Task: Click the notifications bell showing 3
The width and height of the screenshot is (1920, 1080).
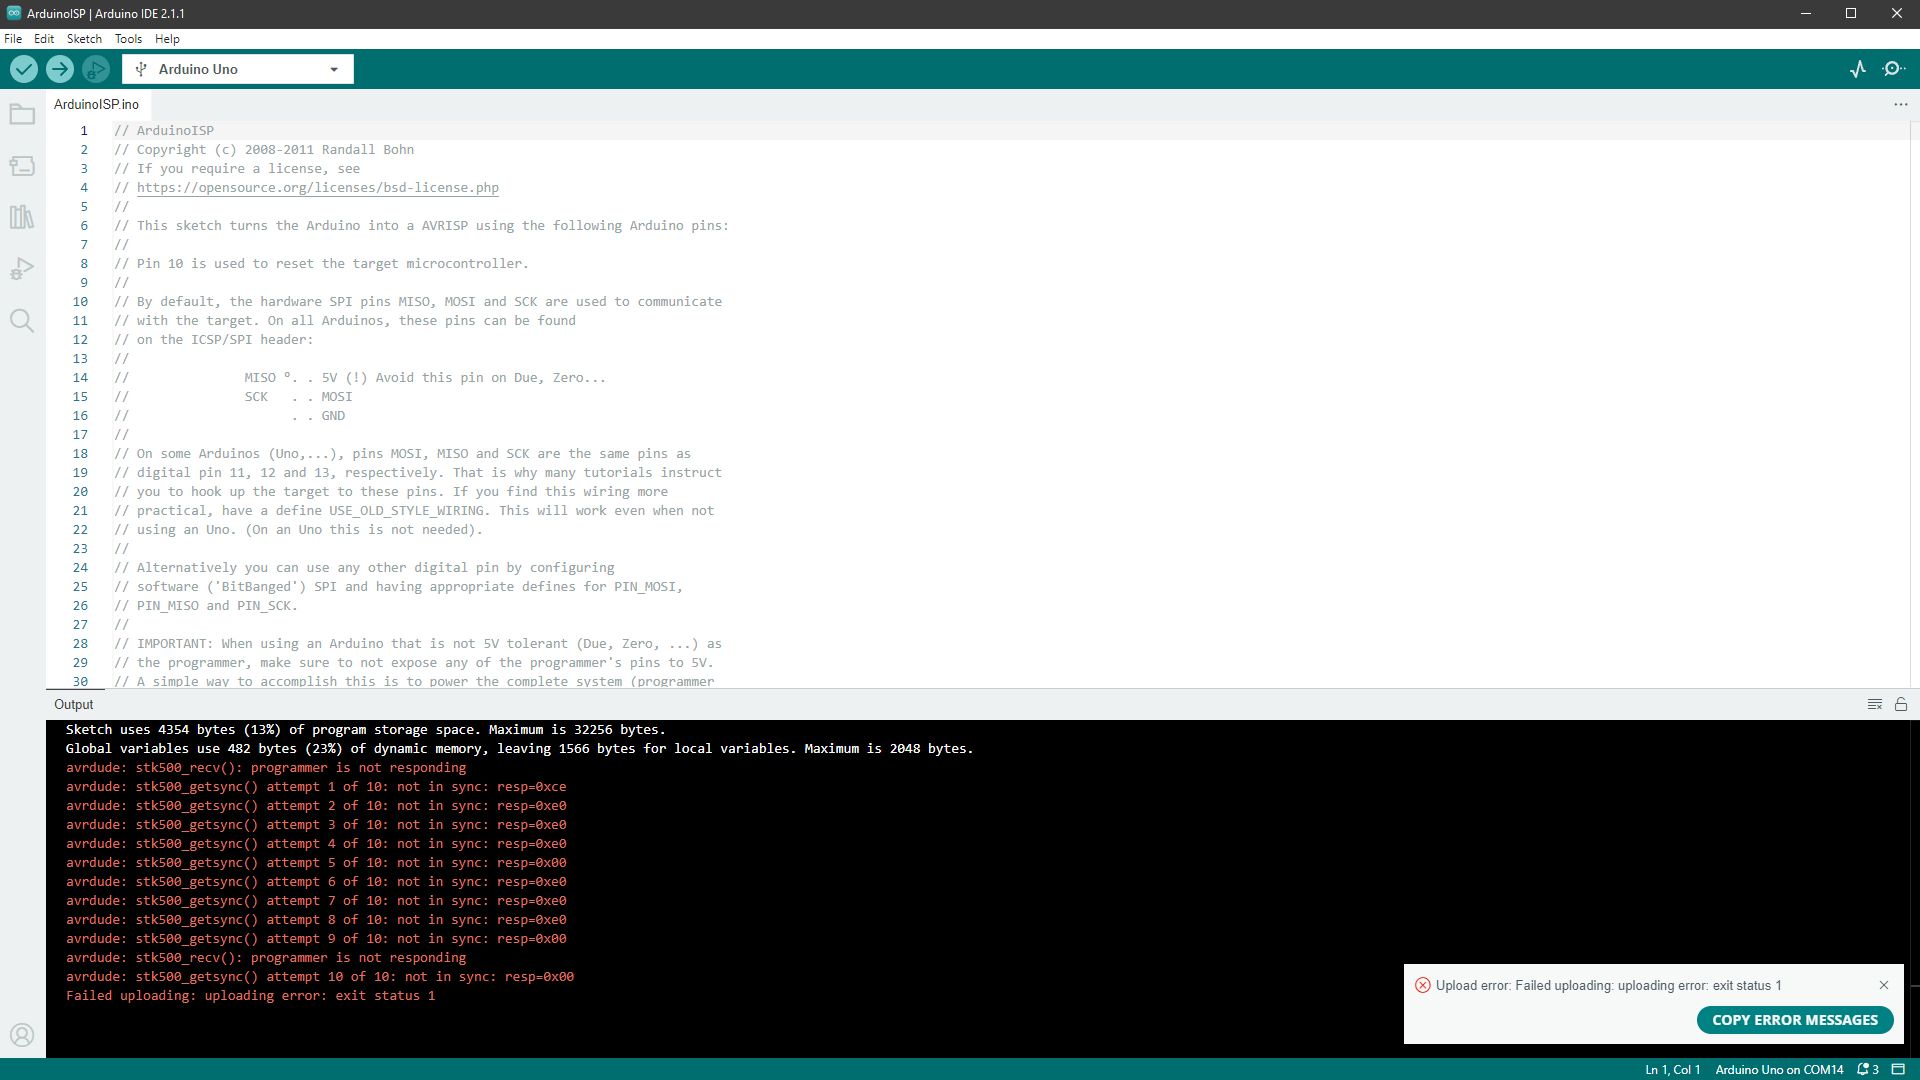Action: point(1866,1069)
